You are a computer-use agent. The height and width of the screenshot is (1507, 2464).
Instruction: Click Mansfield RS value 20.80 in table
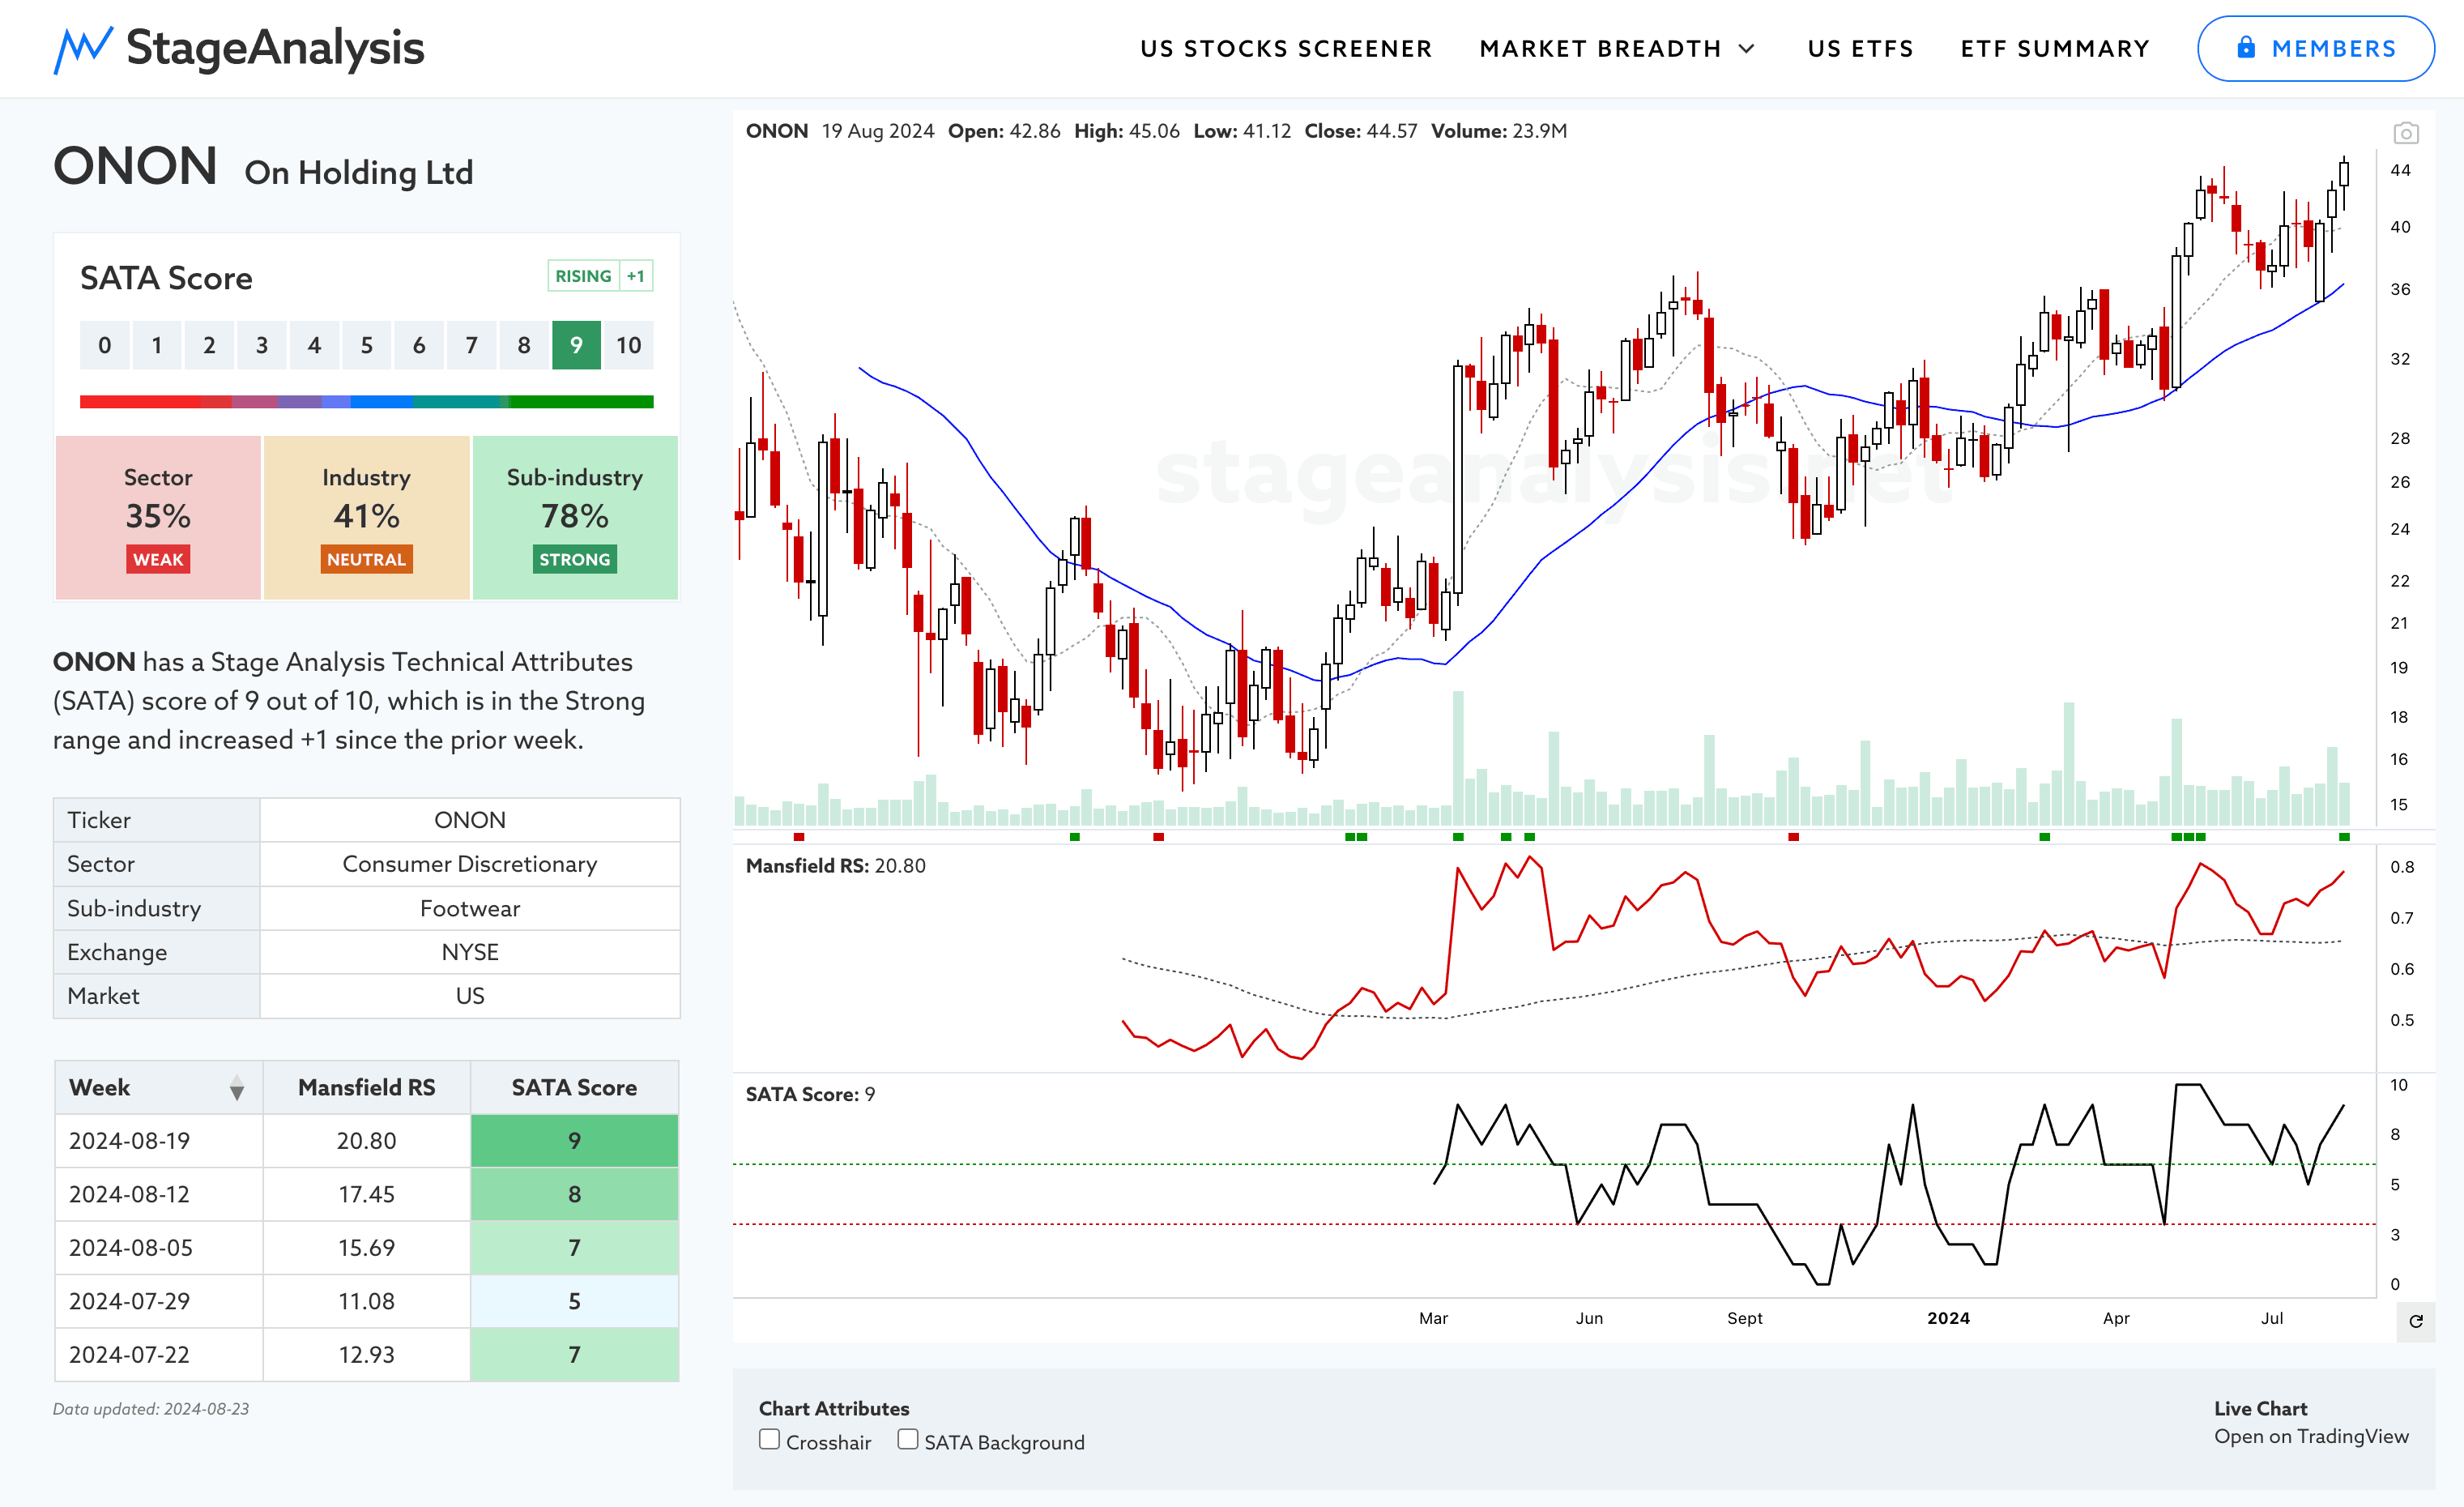(366, 1141)
